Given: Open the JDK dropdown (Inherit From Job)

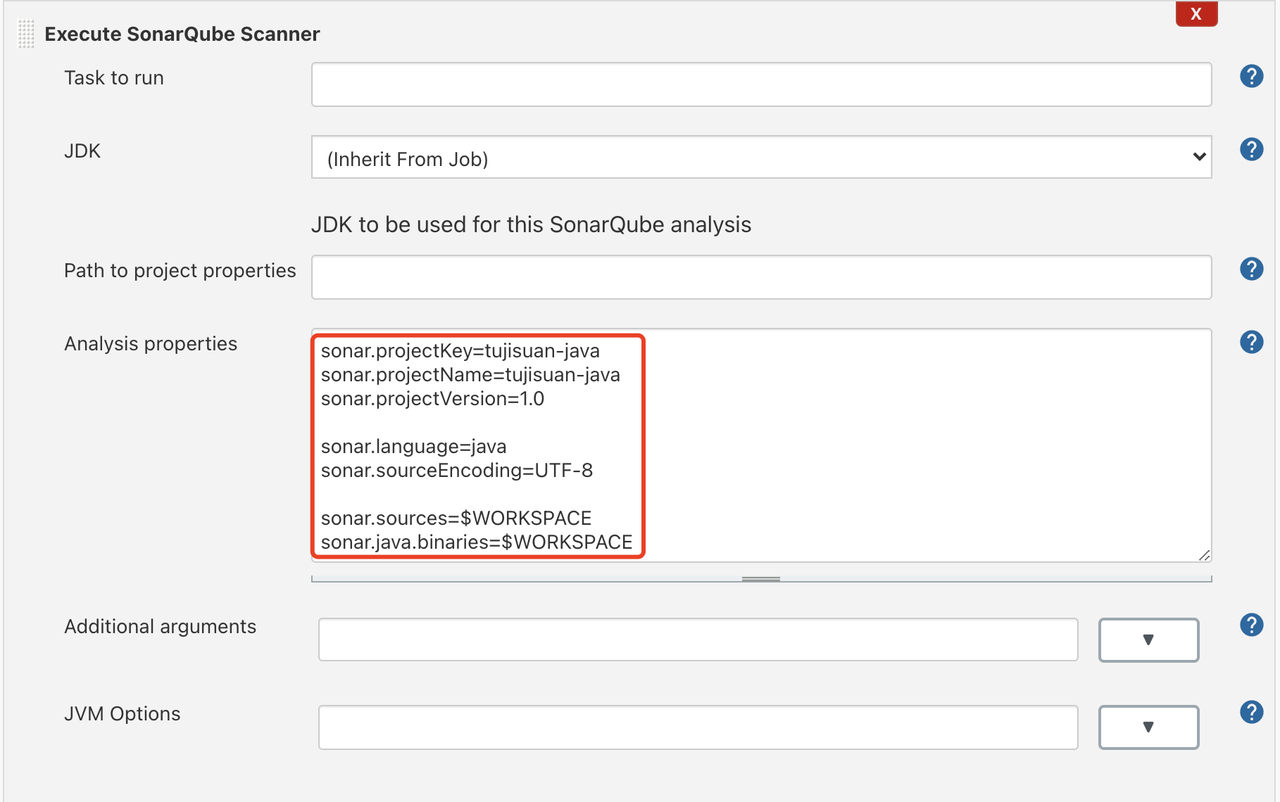Looking at the screenshot, I should pyautogui.click(x=761, y=158).
